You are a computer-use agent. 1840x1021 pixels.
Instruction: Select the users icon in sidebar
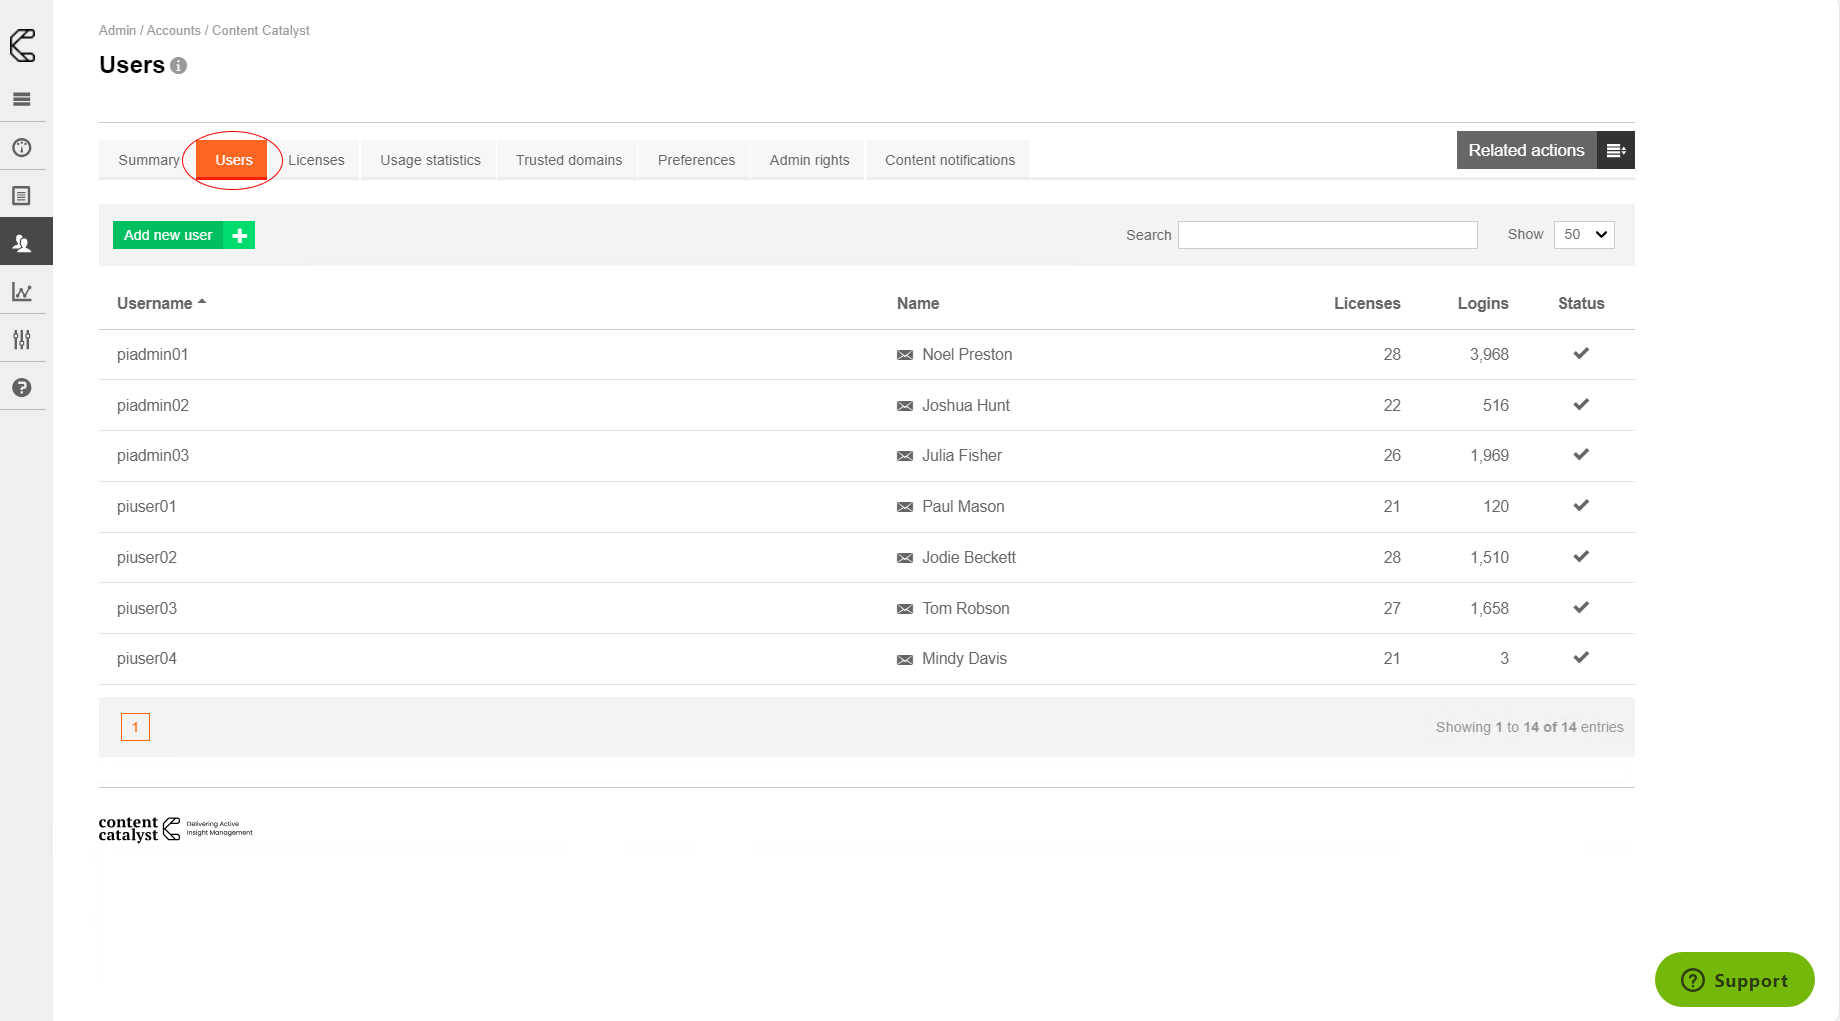[22, 243]
